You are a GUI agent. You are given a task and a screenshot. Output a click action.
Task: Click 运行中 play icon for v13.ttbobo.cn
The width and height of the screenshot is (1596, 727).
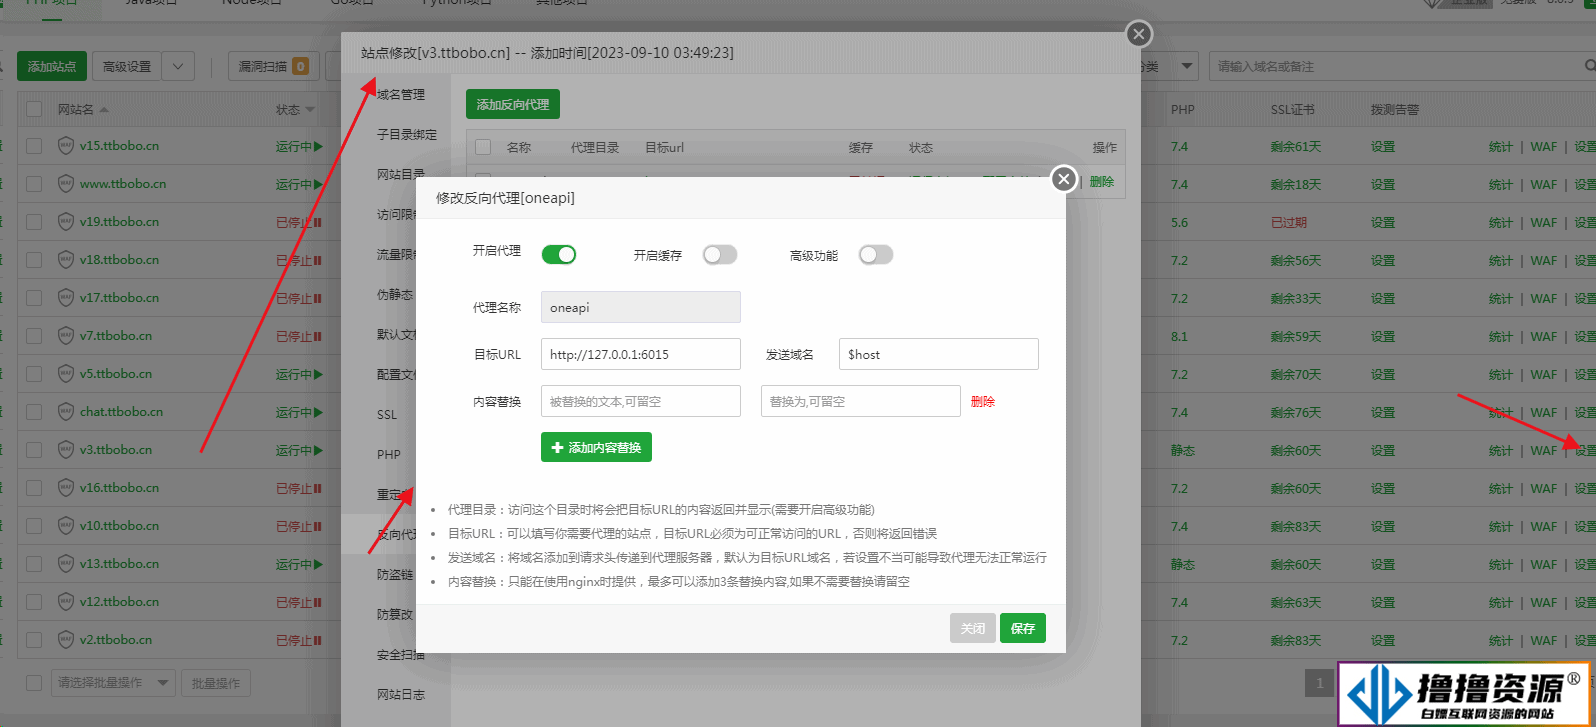point(318,564)
